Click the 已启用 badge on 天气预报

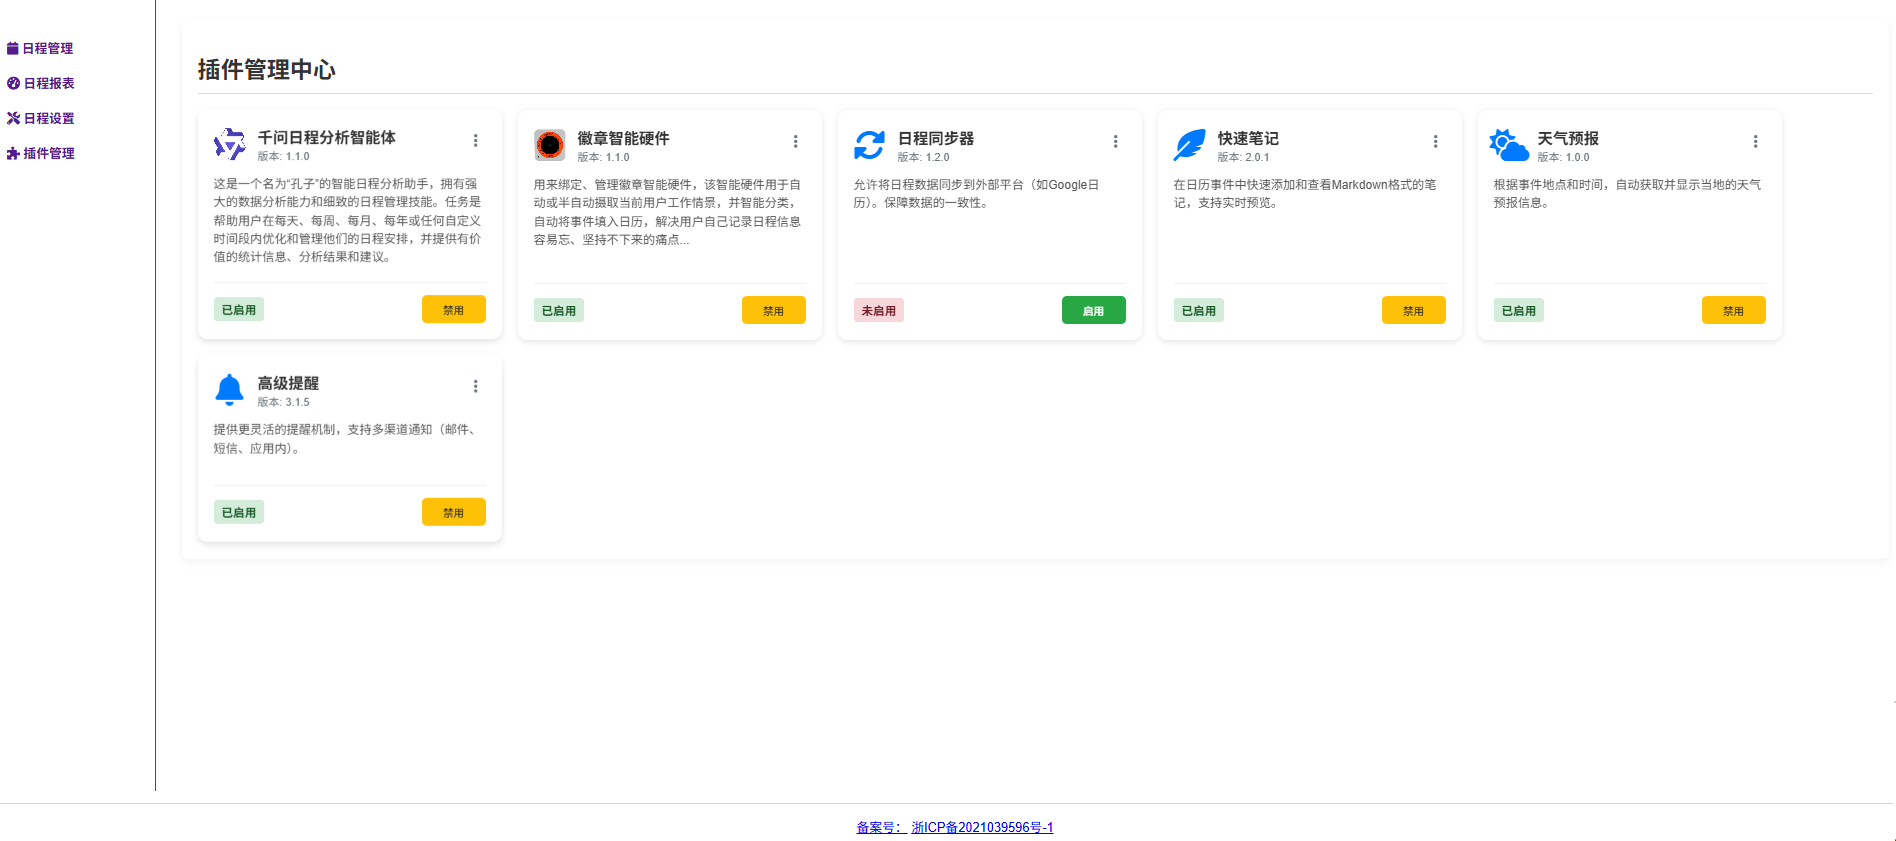pos(1519,311)
